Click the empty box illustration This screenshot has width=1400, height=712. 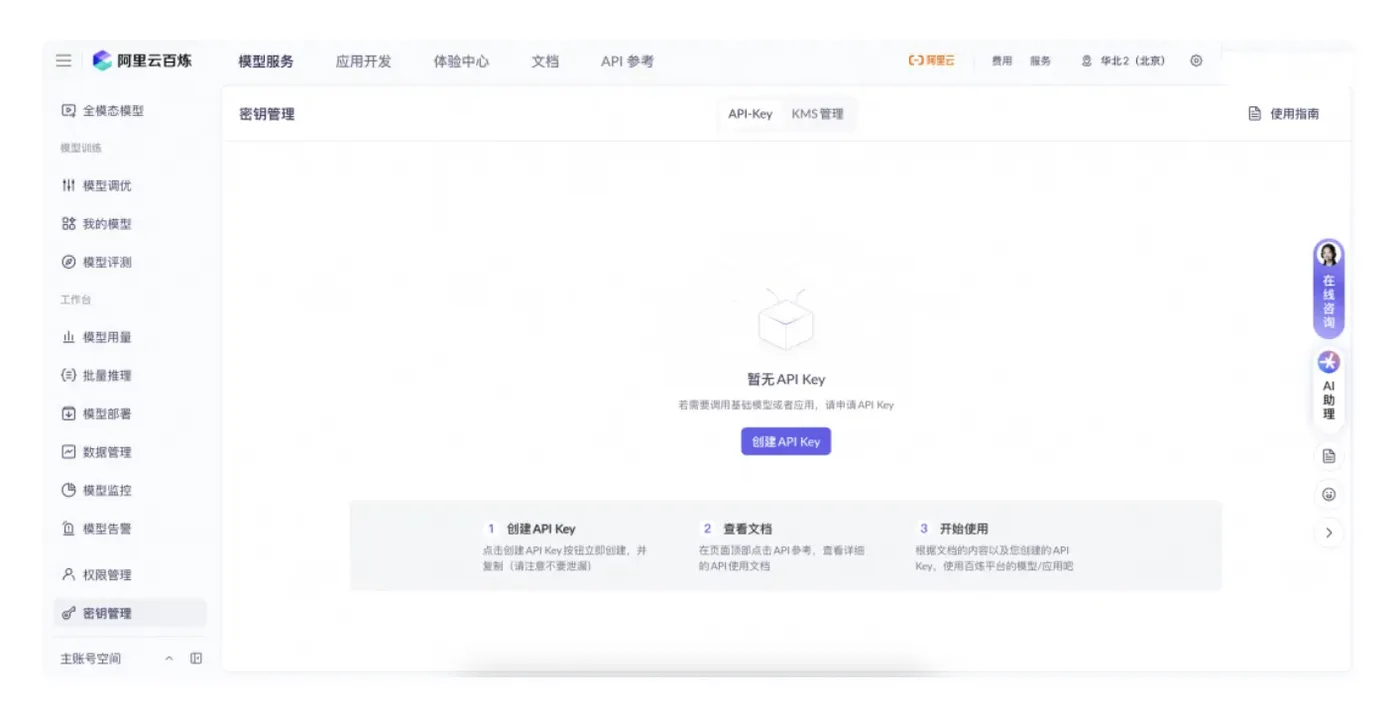786,320
